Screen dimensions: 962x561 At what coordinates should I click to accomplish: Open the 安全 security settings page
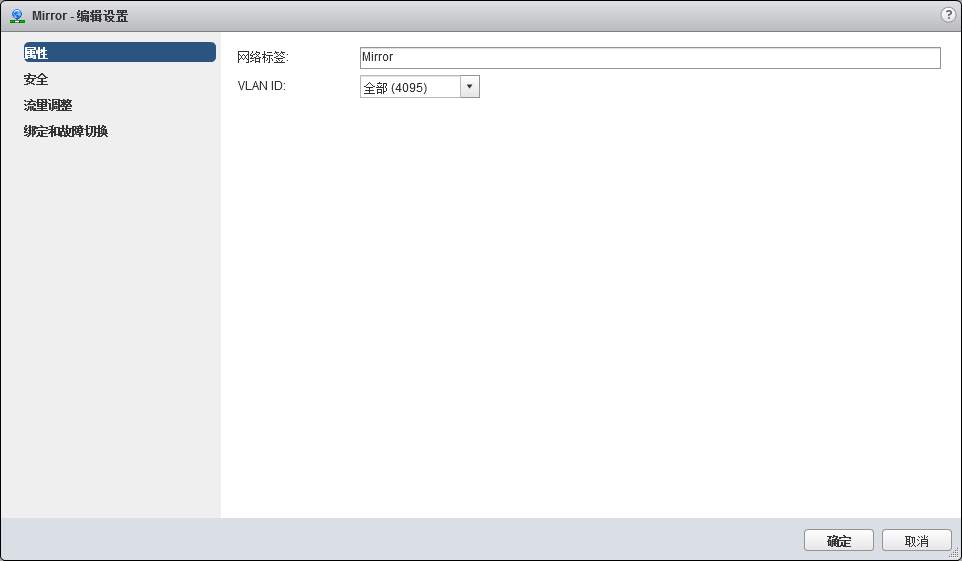[36, 79]
